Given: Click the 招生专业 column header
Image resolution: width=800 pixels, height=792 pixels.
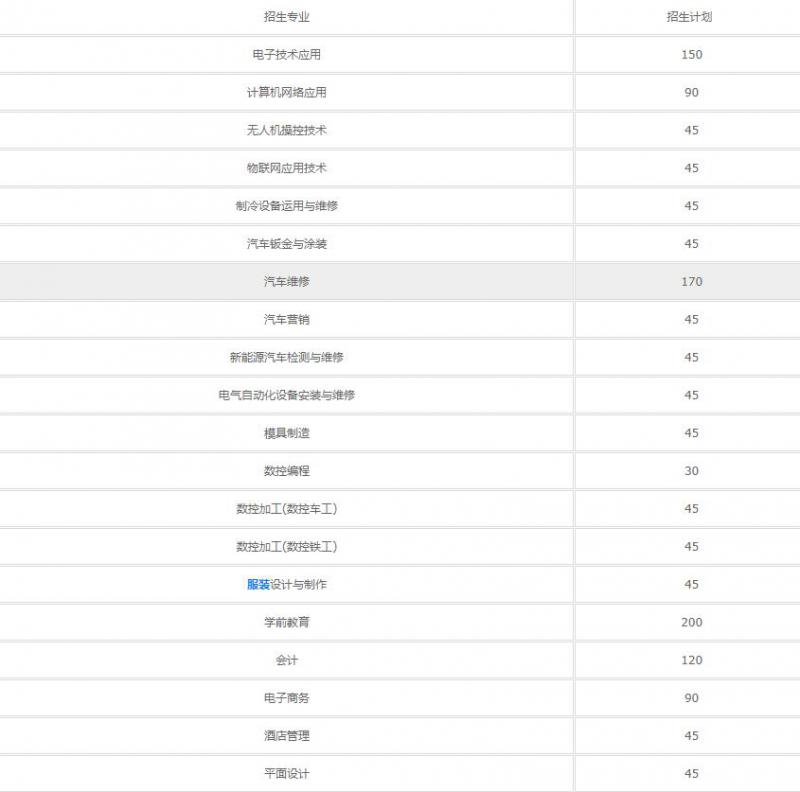Looking at the screenshot, I should 287,16.
